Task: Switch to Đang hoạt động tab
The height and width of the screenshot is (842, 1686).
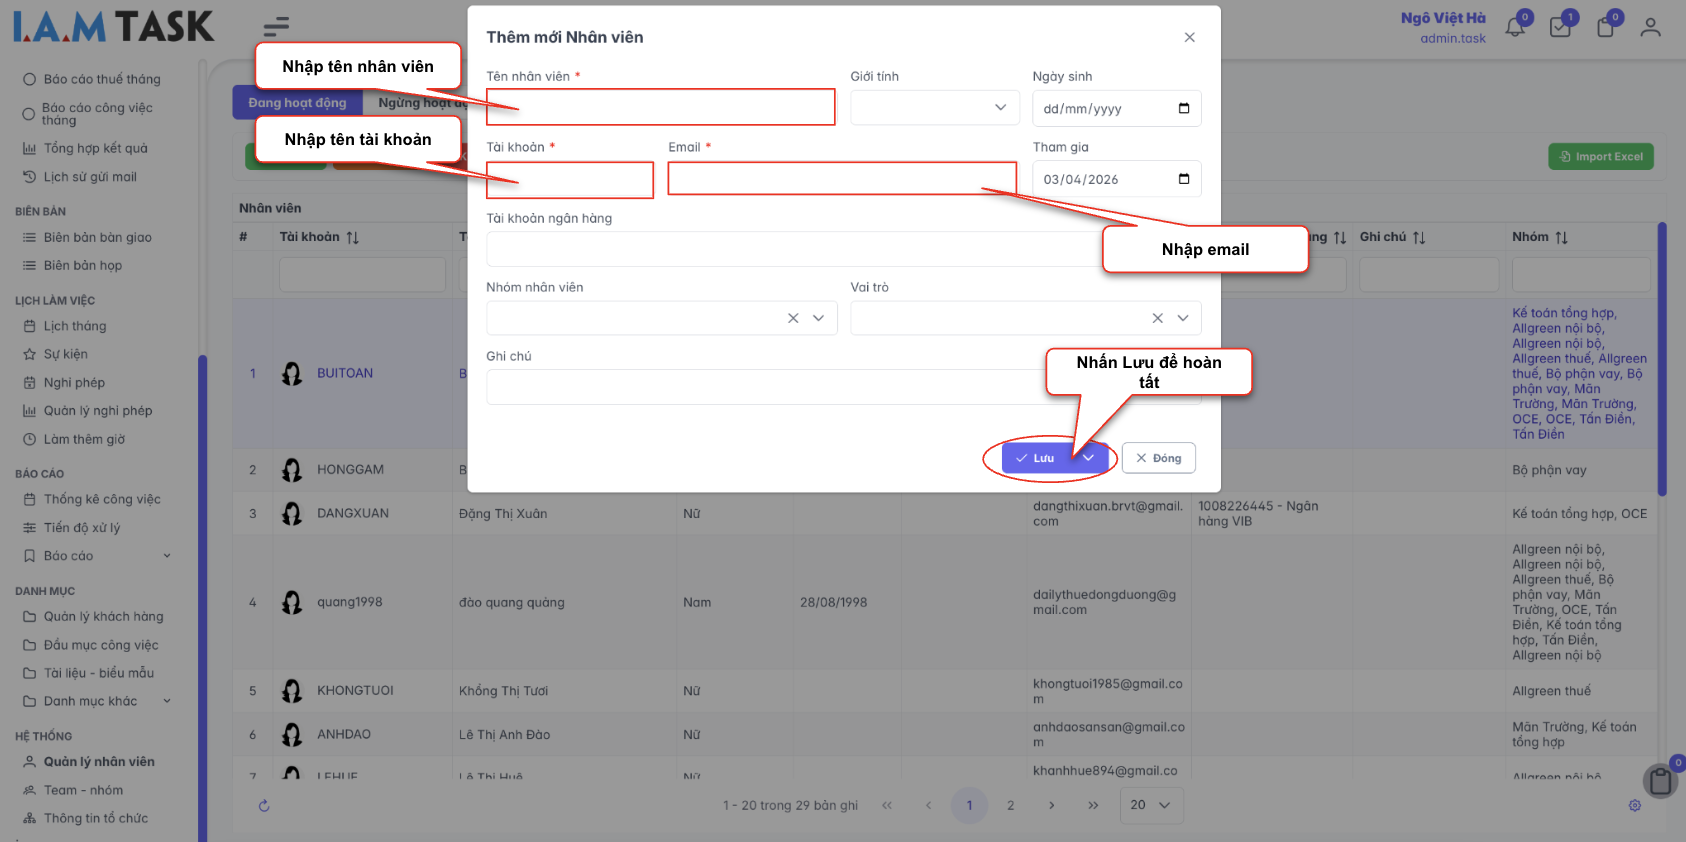Action: (x=297, y=103)
